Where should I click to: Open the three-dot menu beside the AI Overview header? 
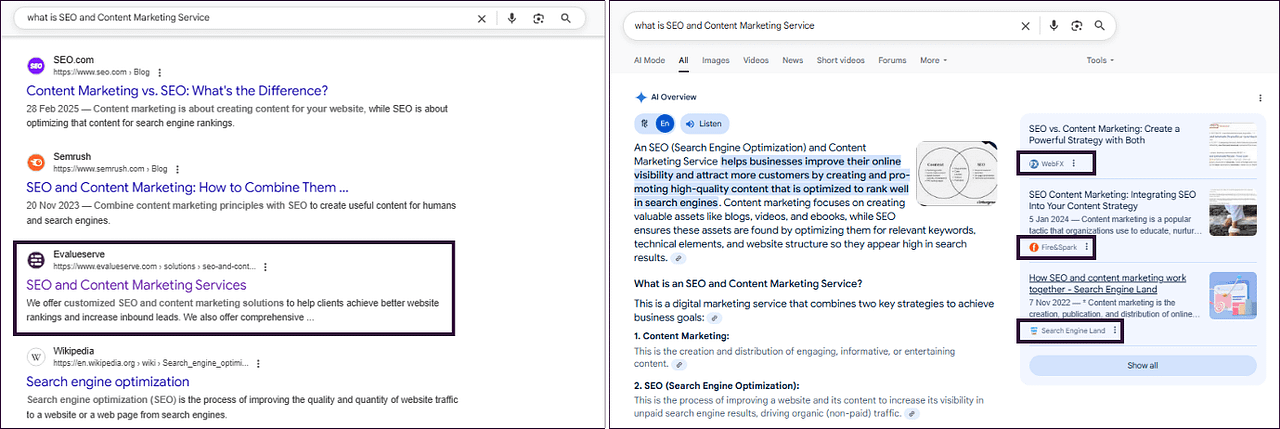[x=1259, y=98]
